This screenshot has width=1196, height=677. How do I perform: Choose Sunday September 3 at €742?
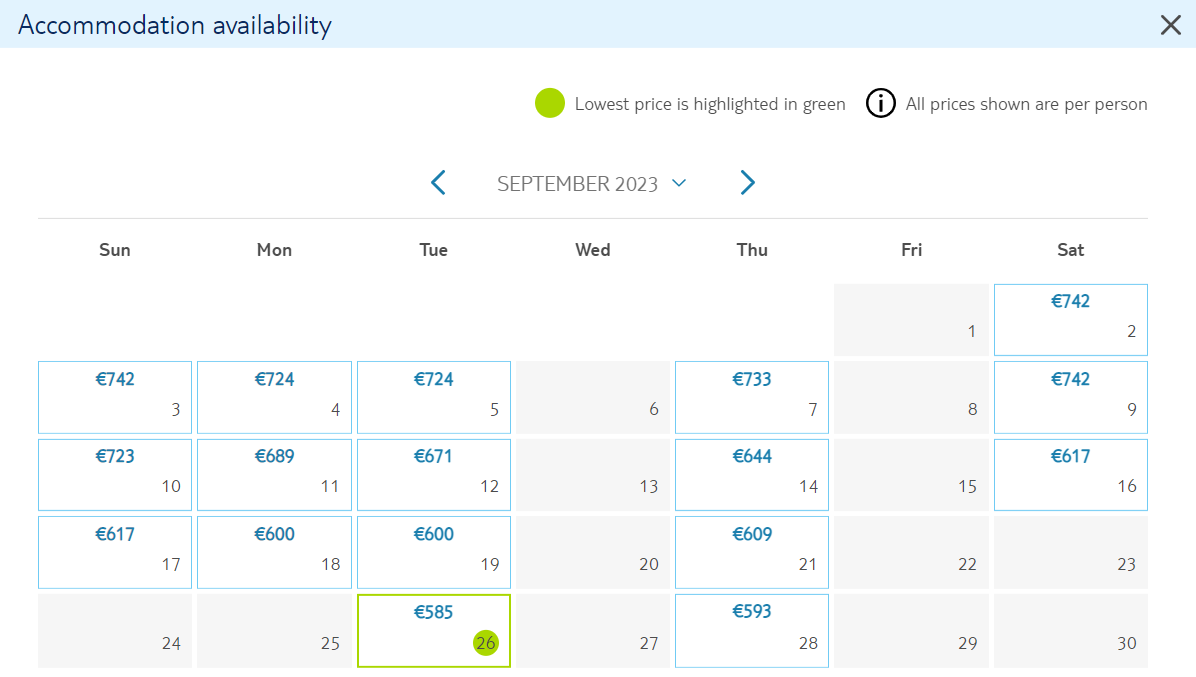(x=115, y=397)
